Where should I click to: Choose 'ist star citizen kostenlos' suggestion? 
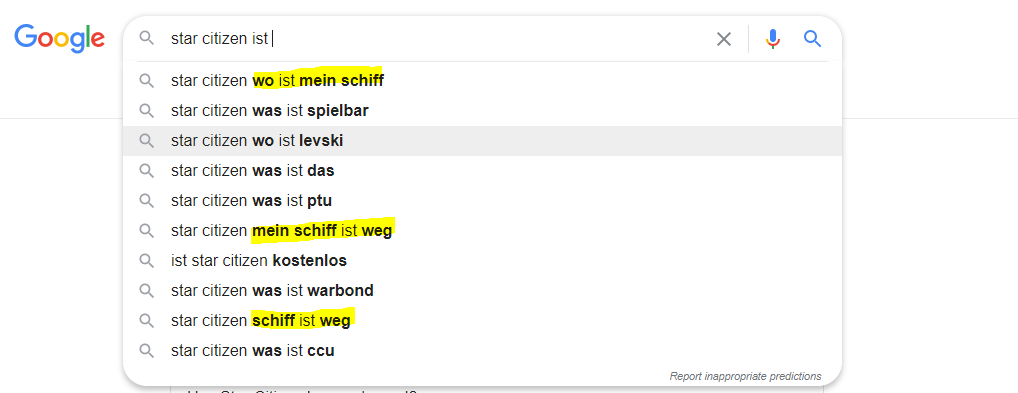tap(482, 260)
